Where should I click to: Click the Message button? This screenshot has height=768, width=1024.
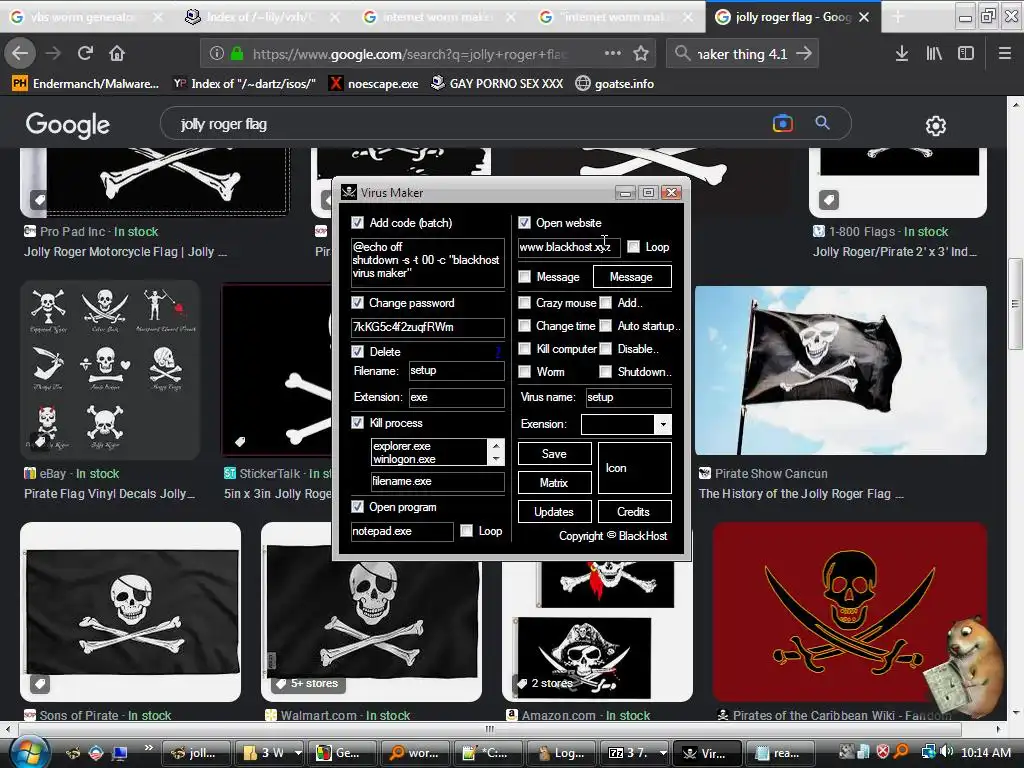pos(632,277)
